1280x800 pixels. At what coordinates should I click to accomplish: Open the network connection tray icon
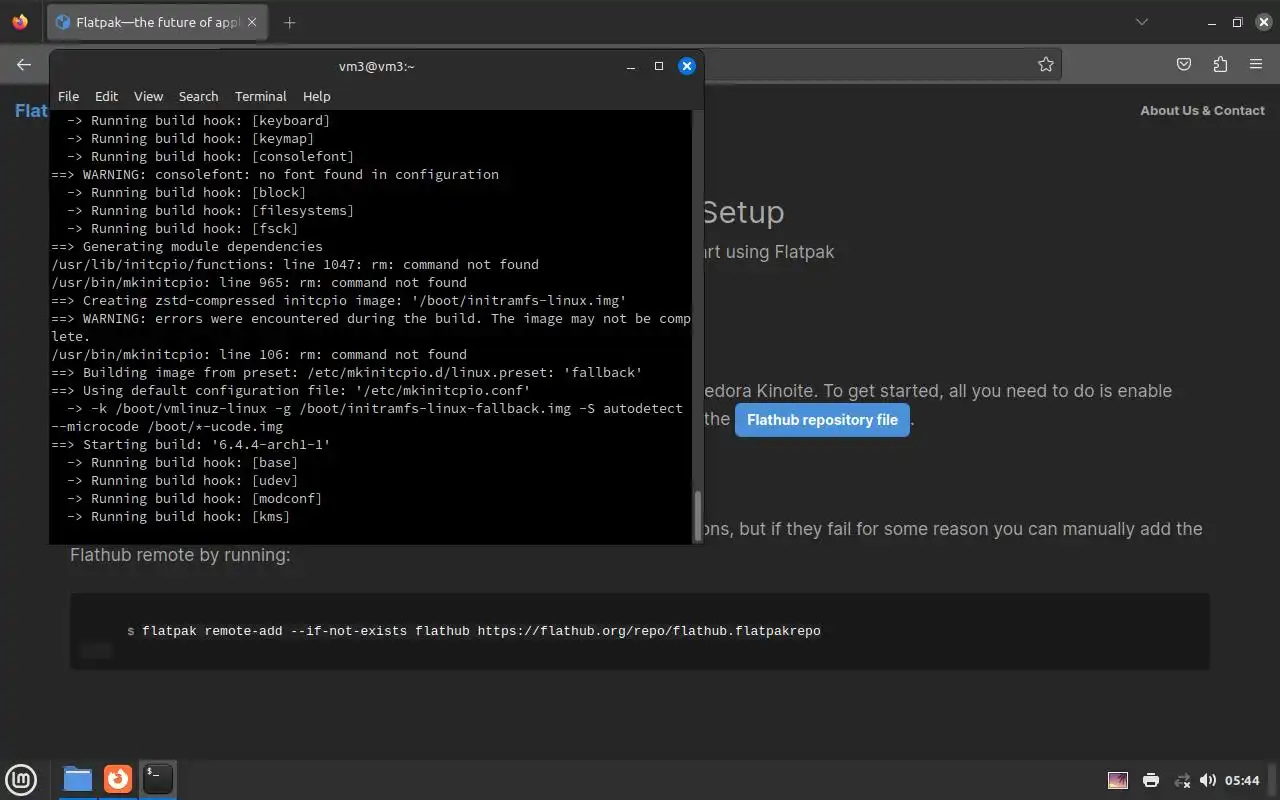click(1182, 780)
